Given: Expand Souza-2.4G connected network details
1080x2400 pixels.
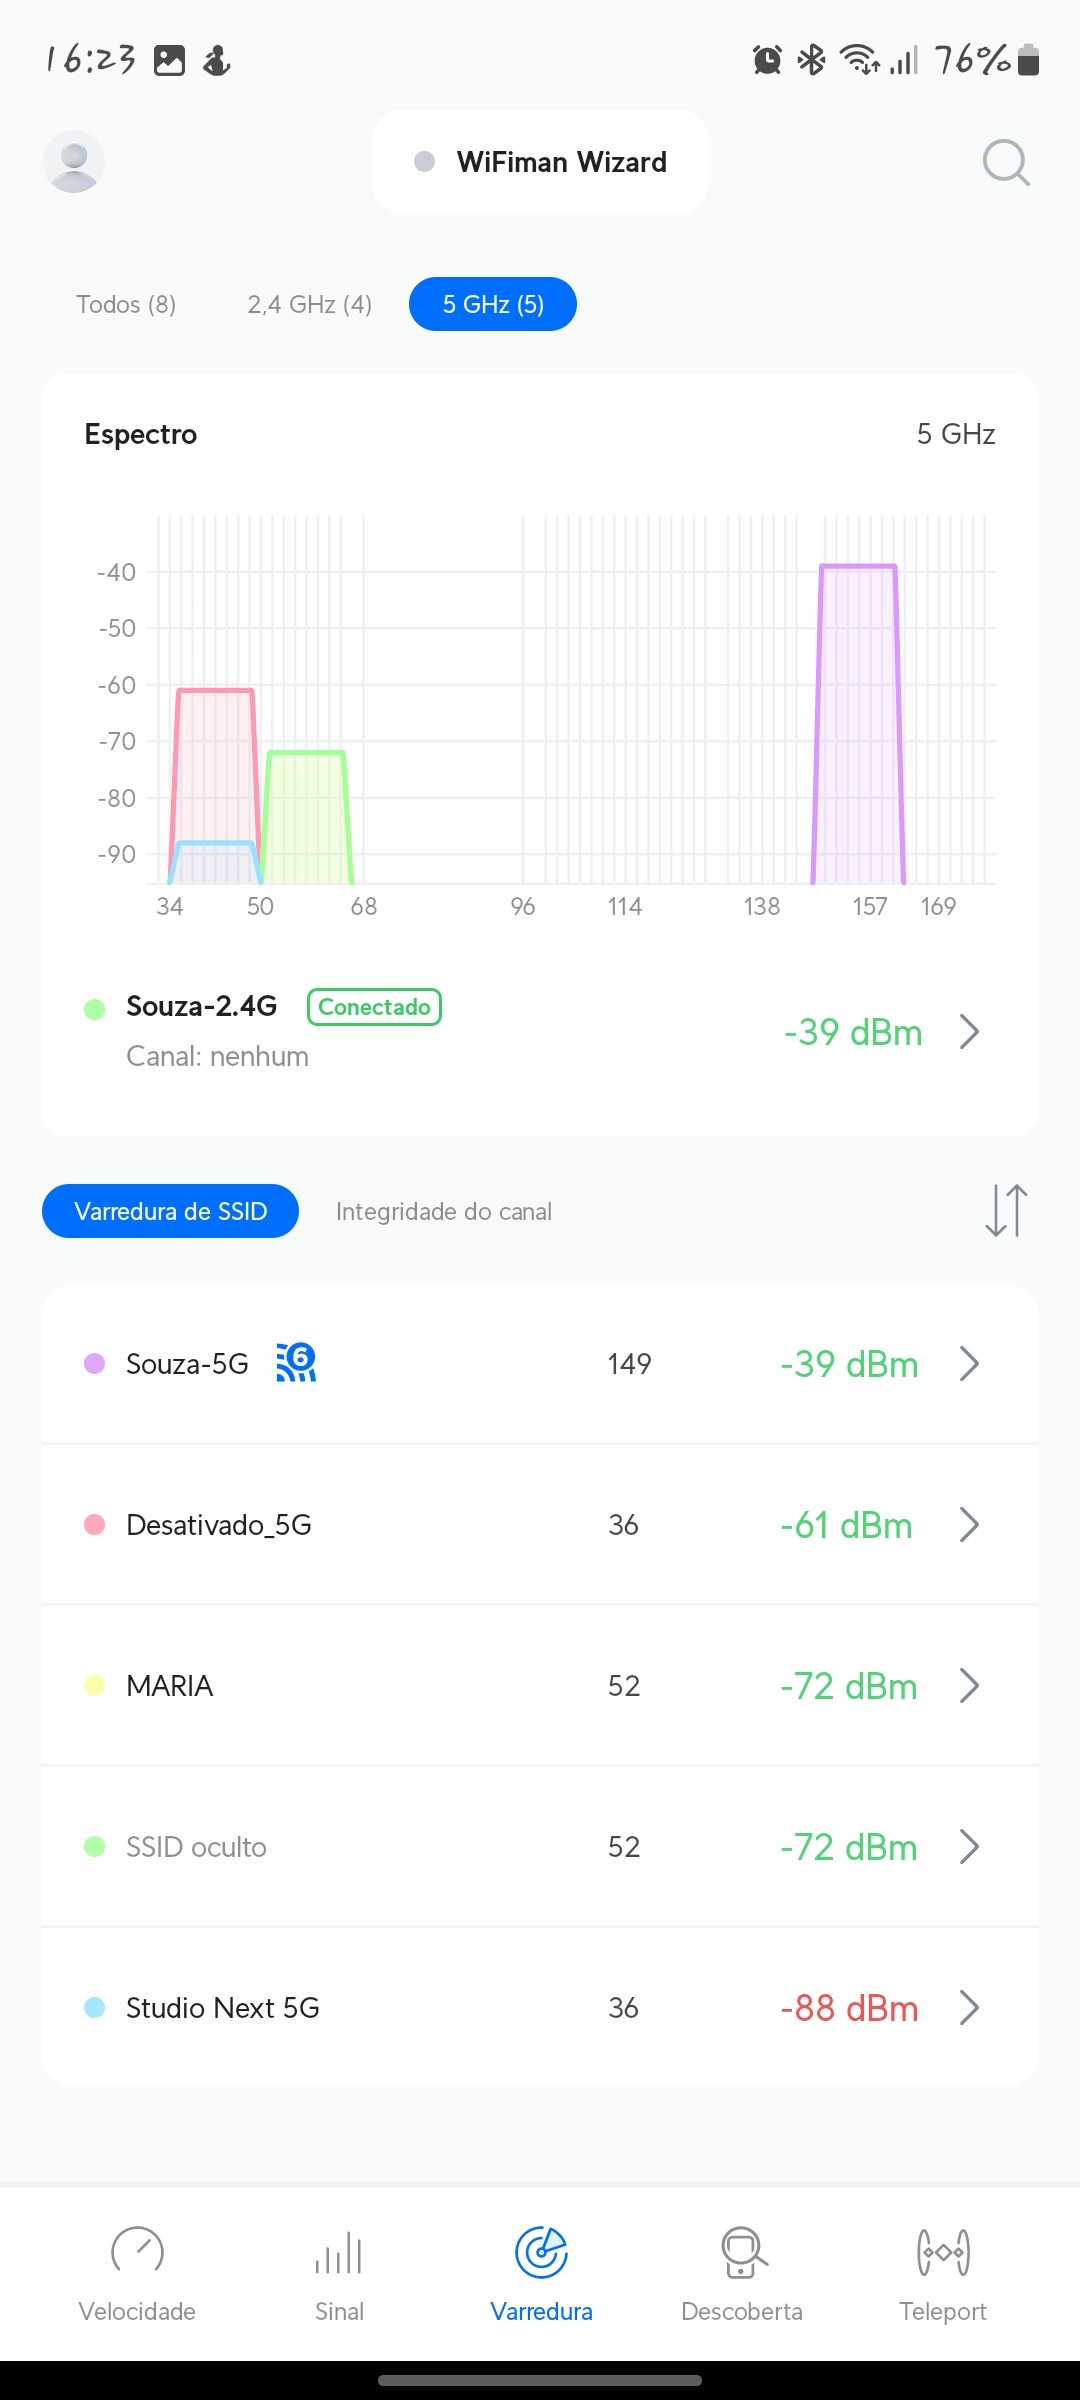Looking at the screenshot, I should [968, 1032].
